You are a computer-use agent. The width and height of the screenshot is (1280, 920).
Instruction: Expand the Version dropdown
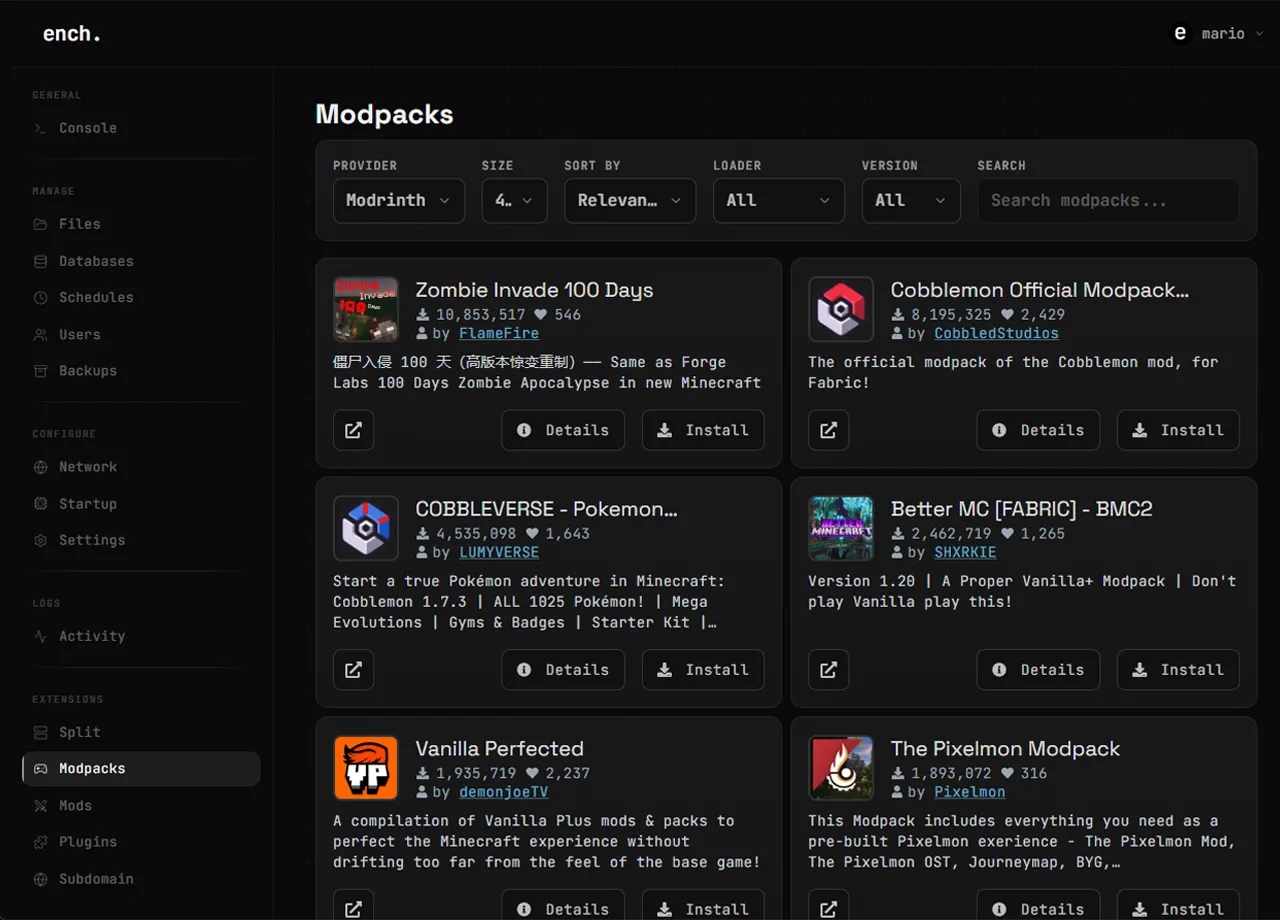[911, 200]
